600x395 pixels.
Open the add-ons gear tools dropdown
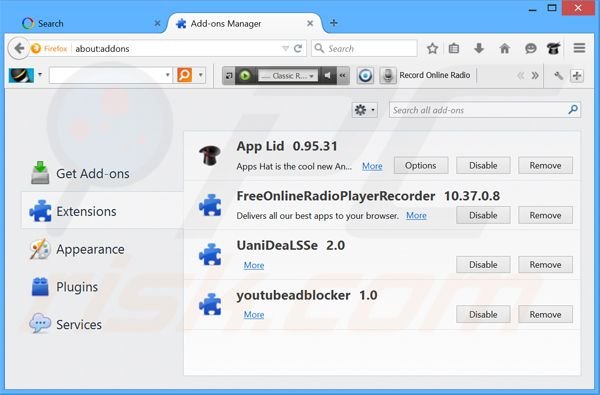coord(364,110)
